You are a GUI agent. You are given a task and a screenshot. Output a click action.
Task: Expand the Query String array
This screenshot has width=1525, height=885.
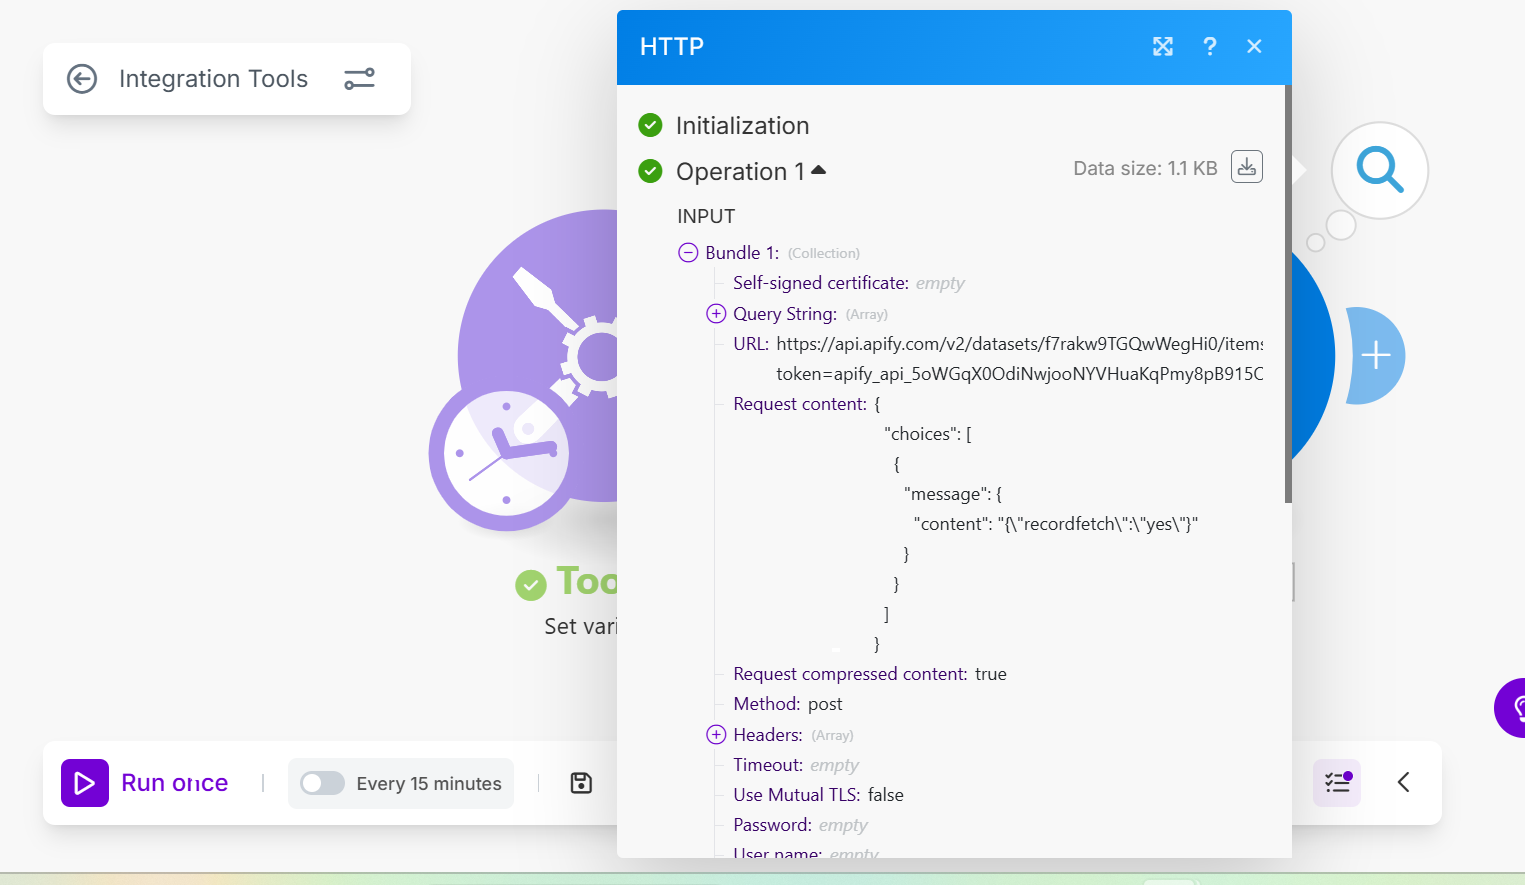716,314
